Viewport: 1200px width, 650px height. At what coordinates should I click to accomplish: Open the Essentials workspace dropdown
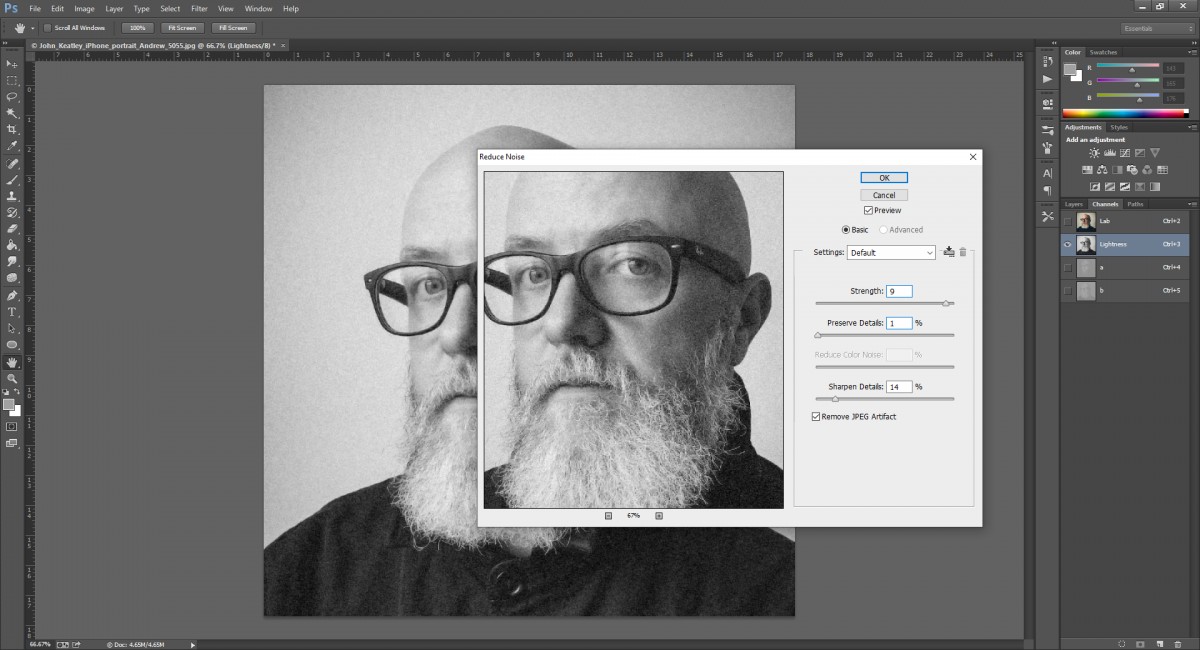(x=1156, y=28)
